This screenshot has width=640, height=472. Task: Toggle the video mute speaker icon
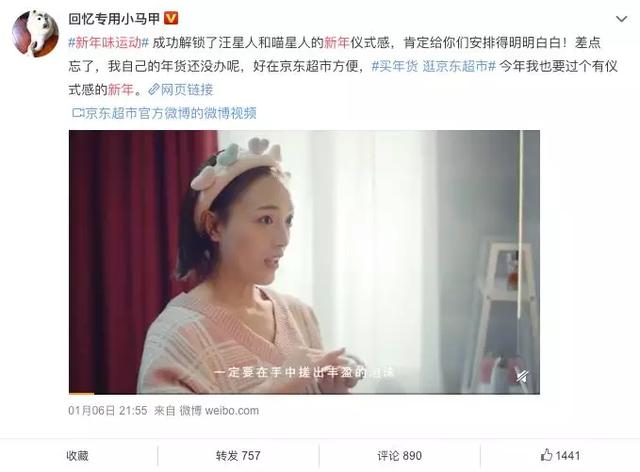[x=522, y=376]
